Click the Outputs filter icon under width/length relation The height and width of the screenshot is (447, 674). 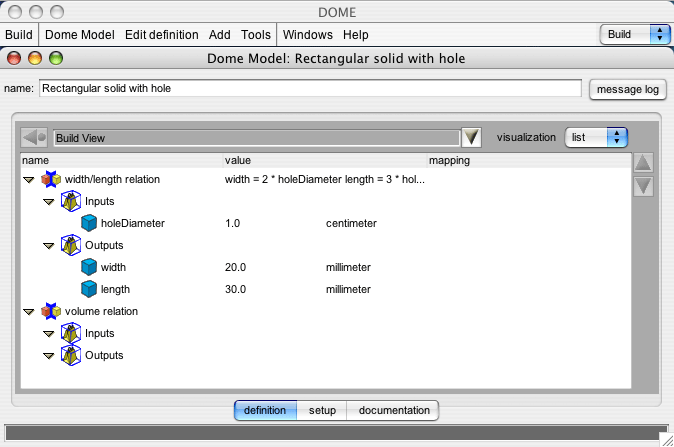click(71, 245)
